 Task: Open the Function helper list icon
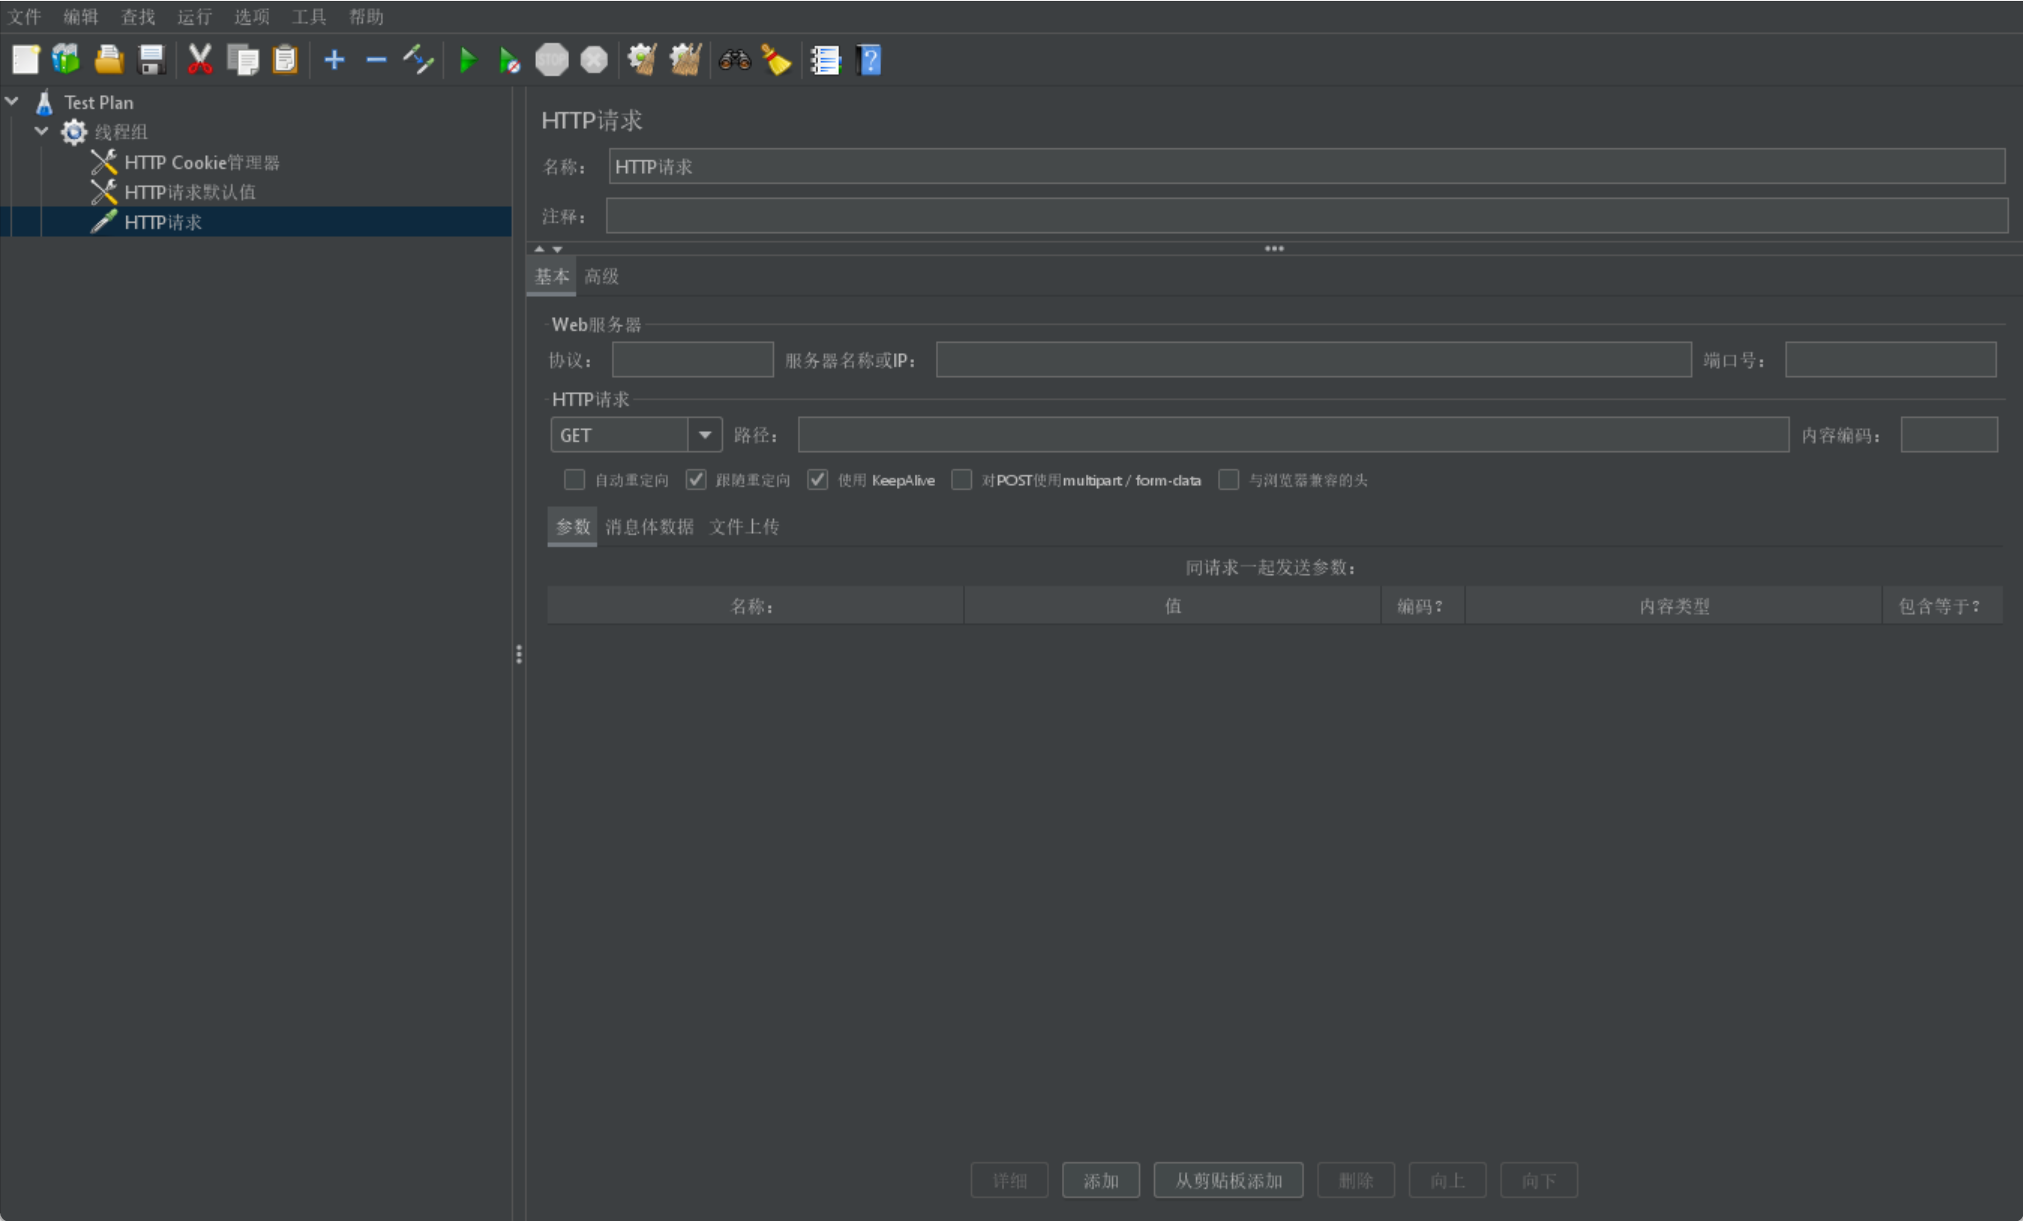coord(825,60)
